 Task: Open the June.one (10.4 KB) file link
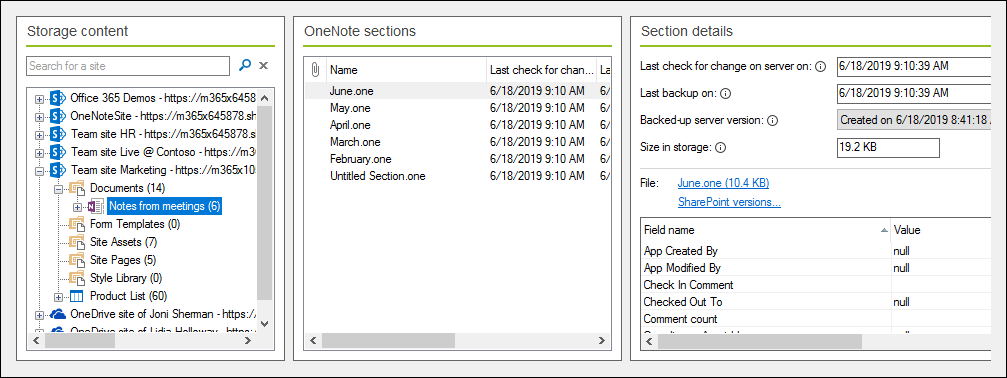pos(723,184)
